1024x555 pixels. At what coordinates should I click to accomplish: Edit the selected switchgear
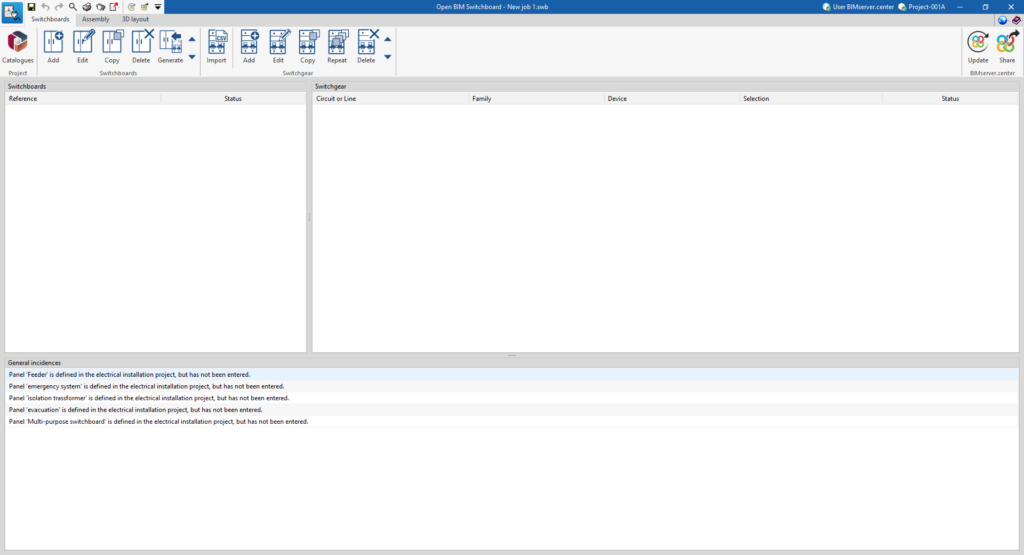(278, 47)
